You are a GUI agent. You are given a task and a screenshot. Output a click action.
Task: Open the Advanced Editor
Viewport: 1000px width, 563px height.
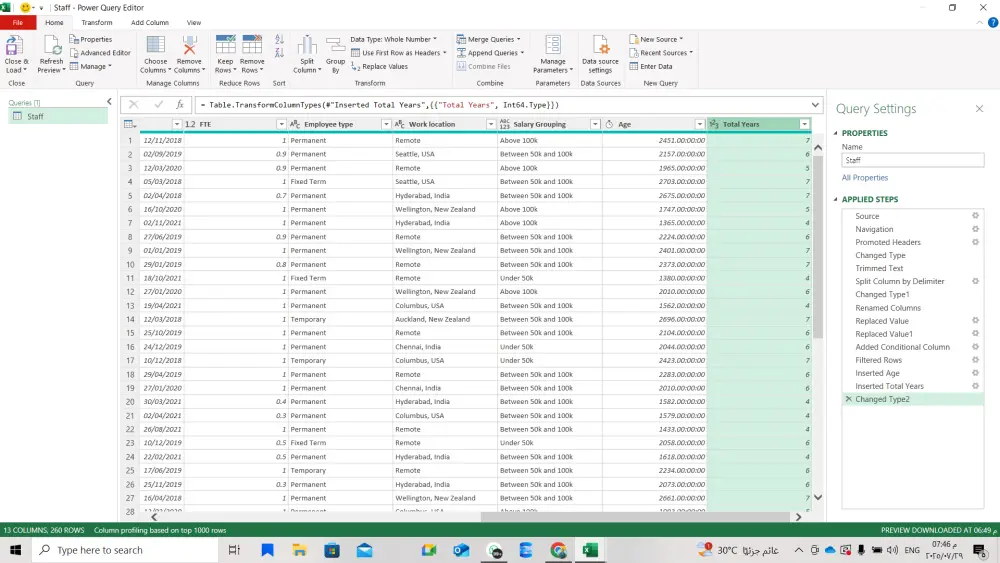100,53
